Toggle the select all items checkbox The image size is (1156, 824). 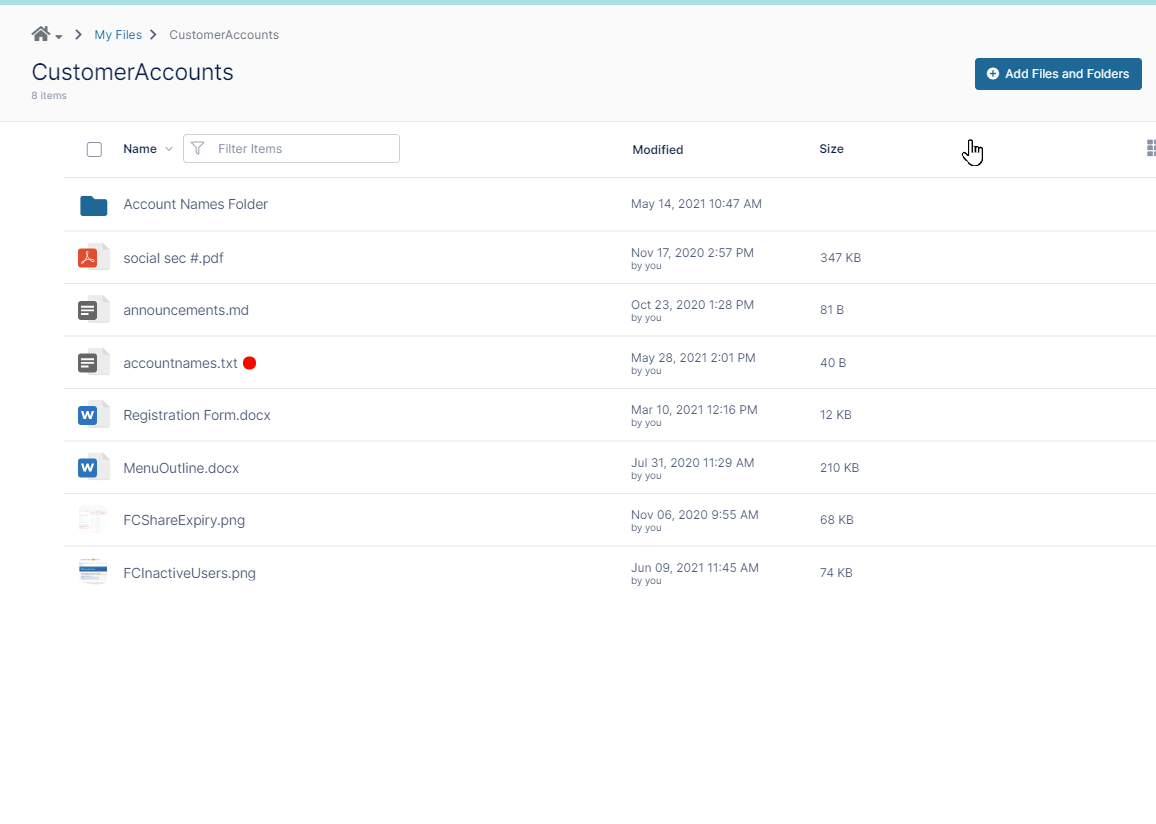(94, 149)
